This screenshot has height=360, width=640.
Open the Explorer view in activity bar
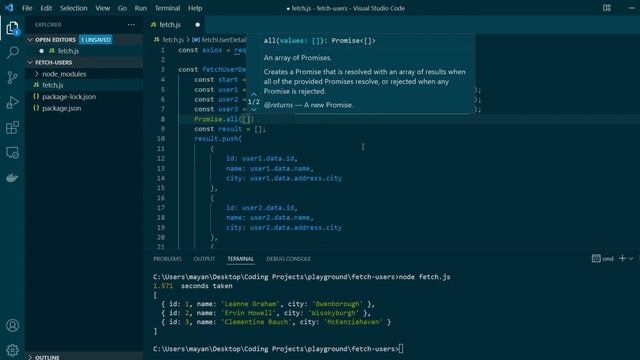click(12, 28)
